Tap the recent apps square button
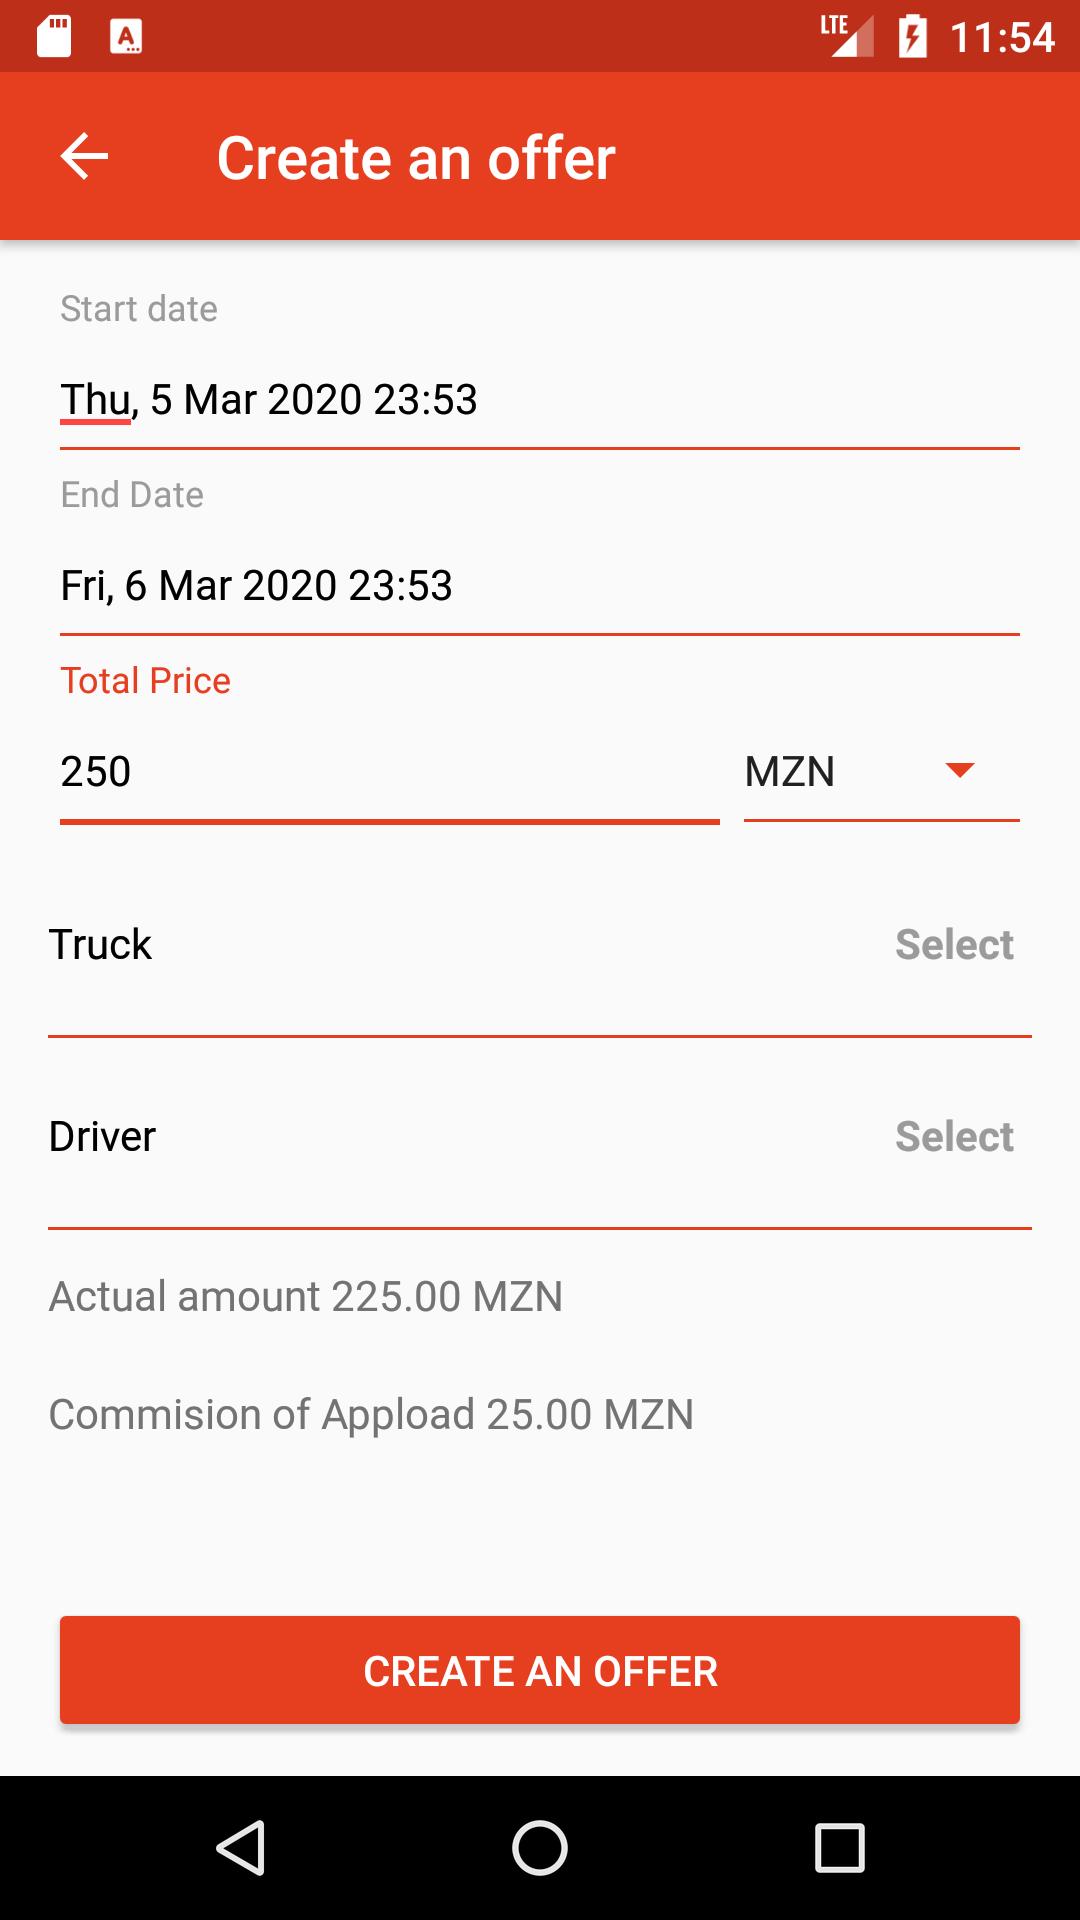The image size is (1080, 1920). click(840, 1847)
